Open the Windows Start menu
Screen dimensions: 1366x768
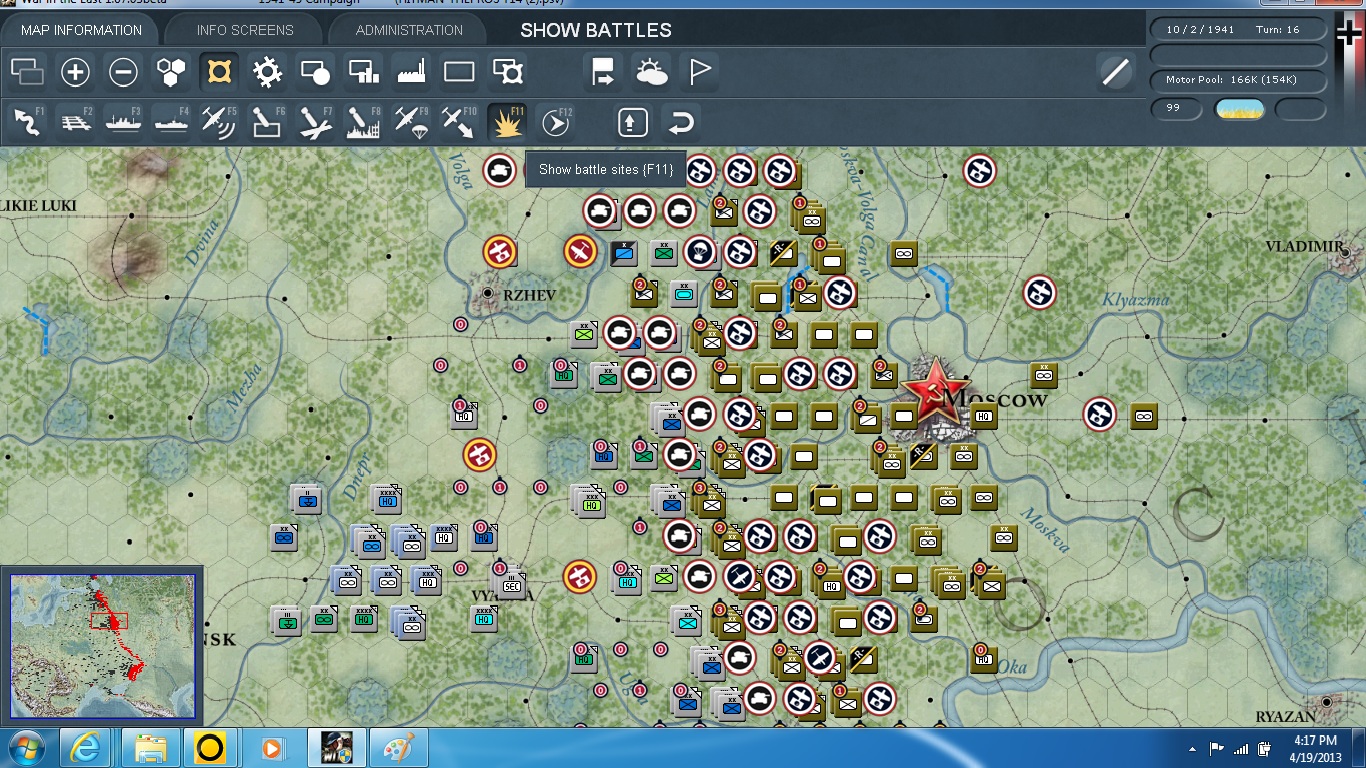pos(24,748)
